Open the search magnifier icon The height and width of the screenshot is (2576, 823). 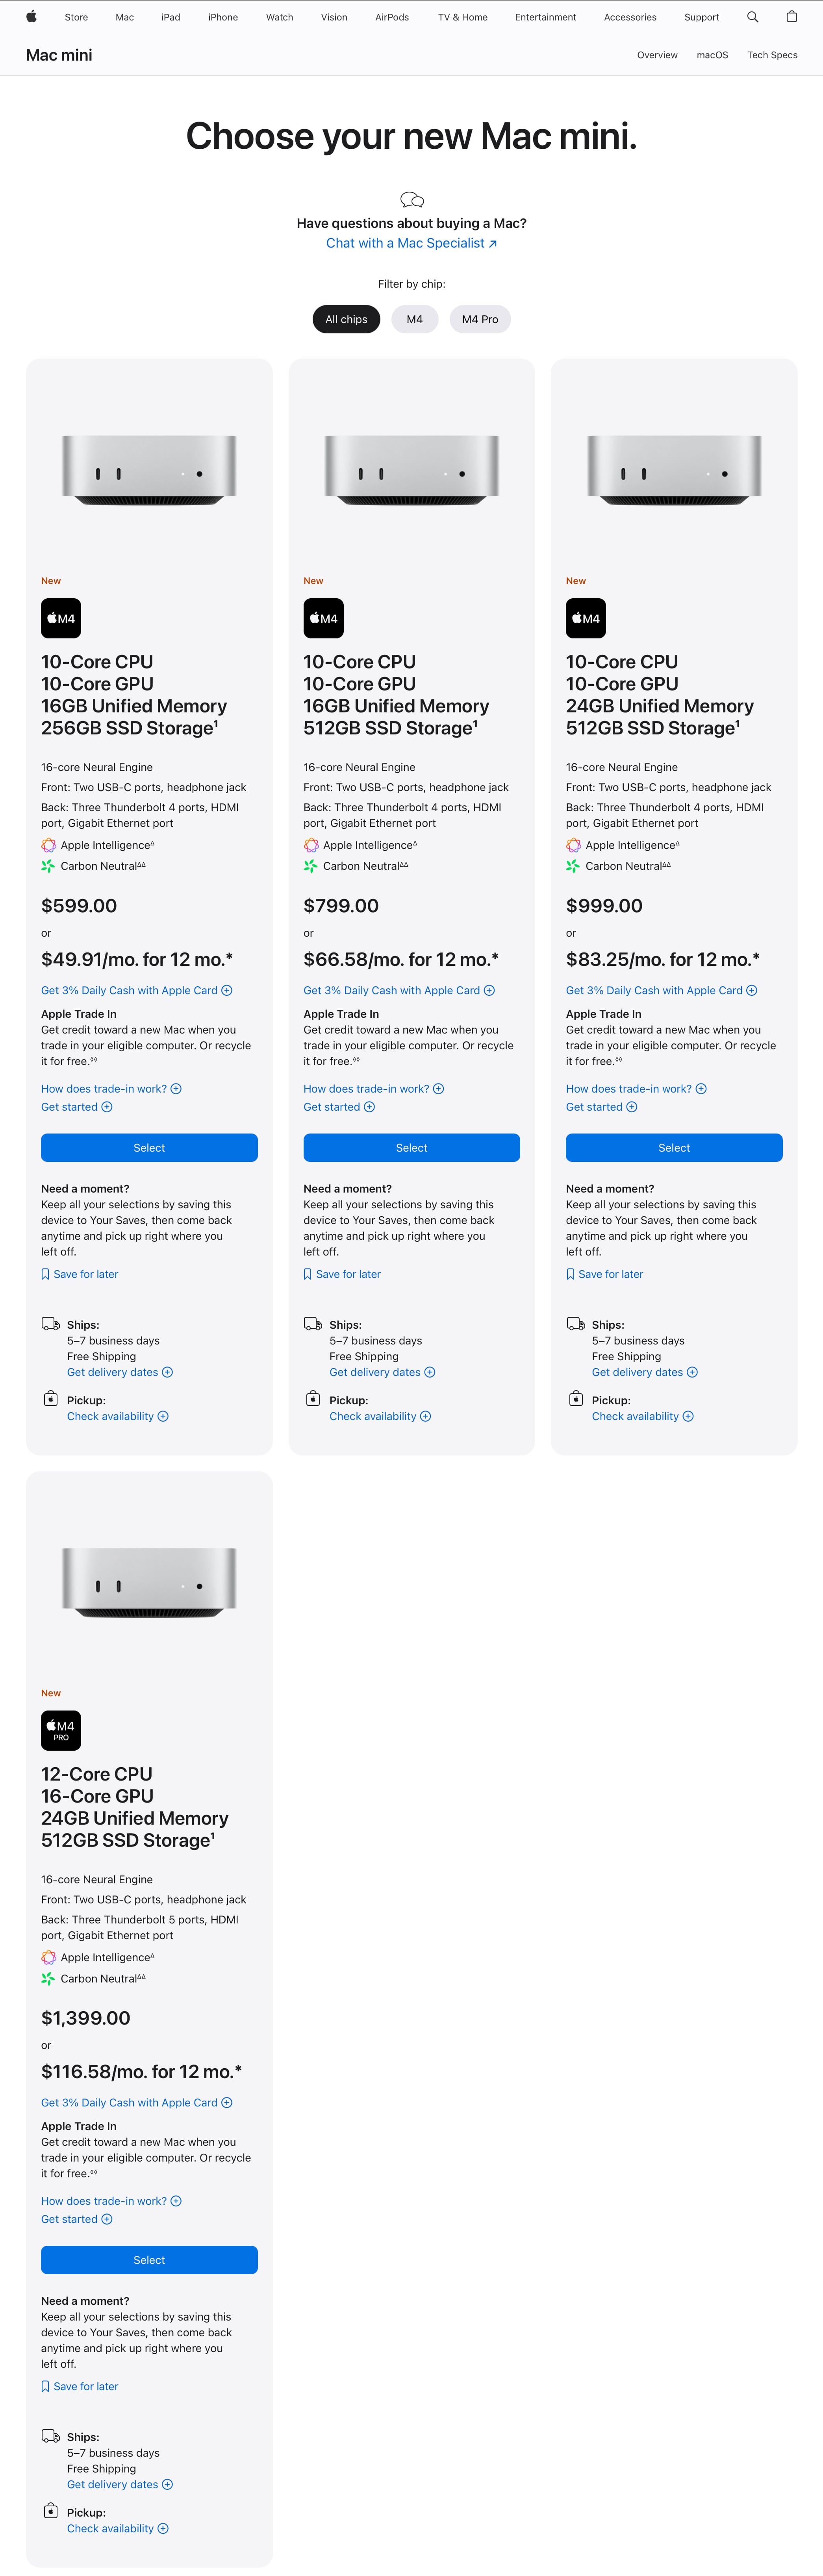click(752, 17)
